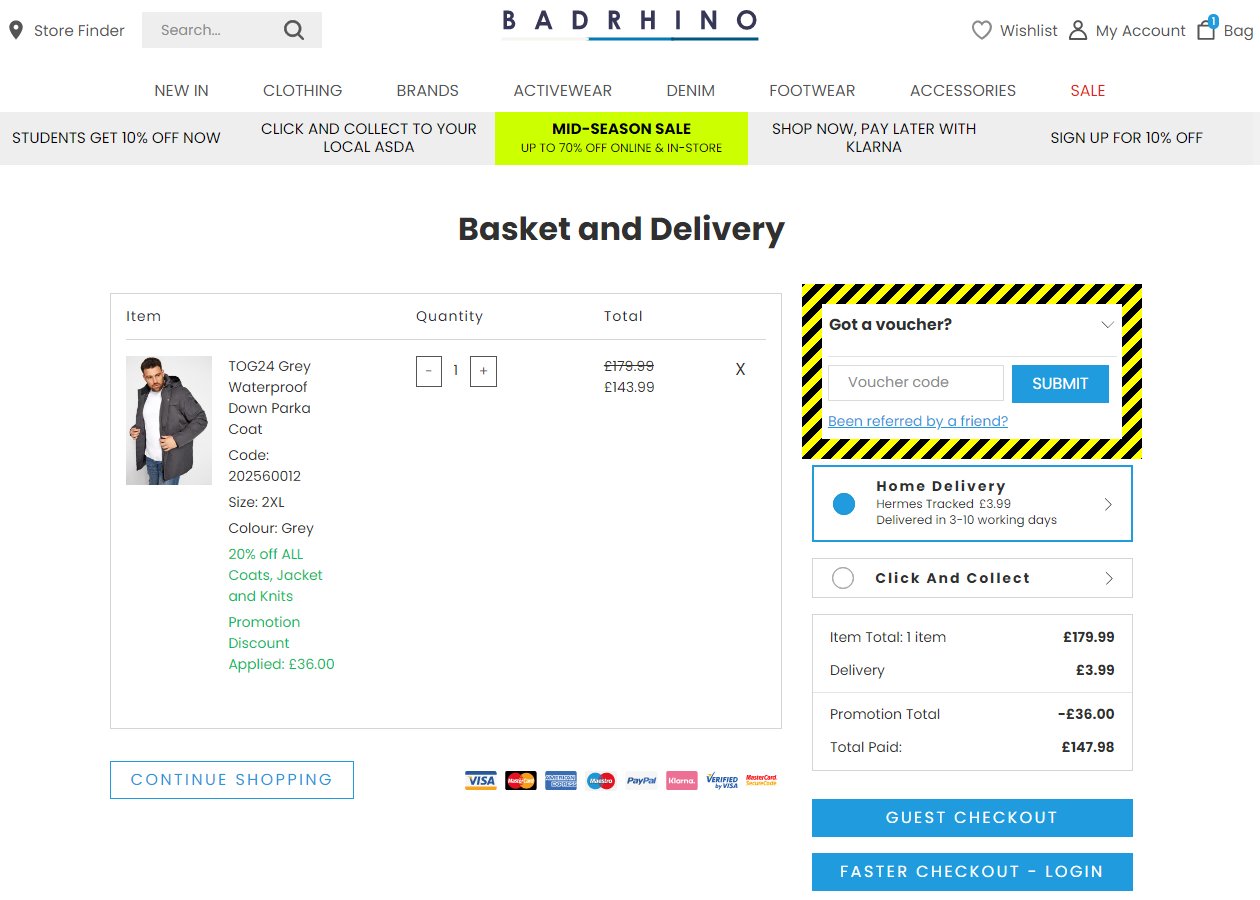Open Click And Collect details chevron
The width and height of the screenshot is (1260, 900).
pyautogui.click(x=1110, y=578)
